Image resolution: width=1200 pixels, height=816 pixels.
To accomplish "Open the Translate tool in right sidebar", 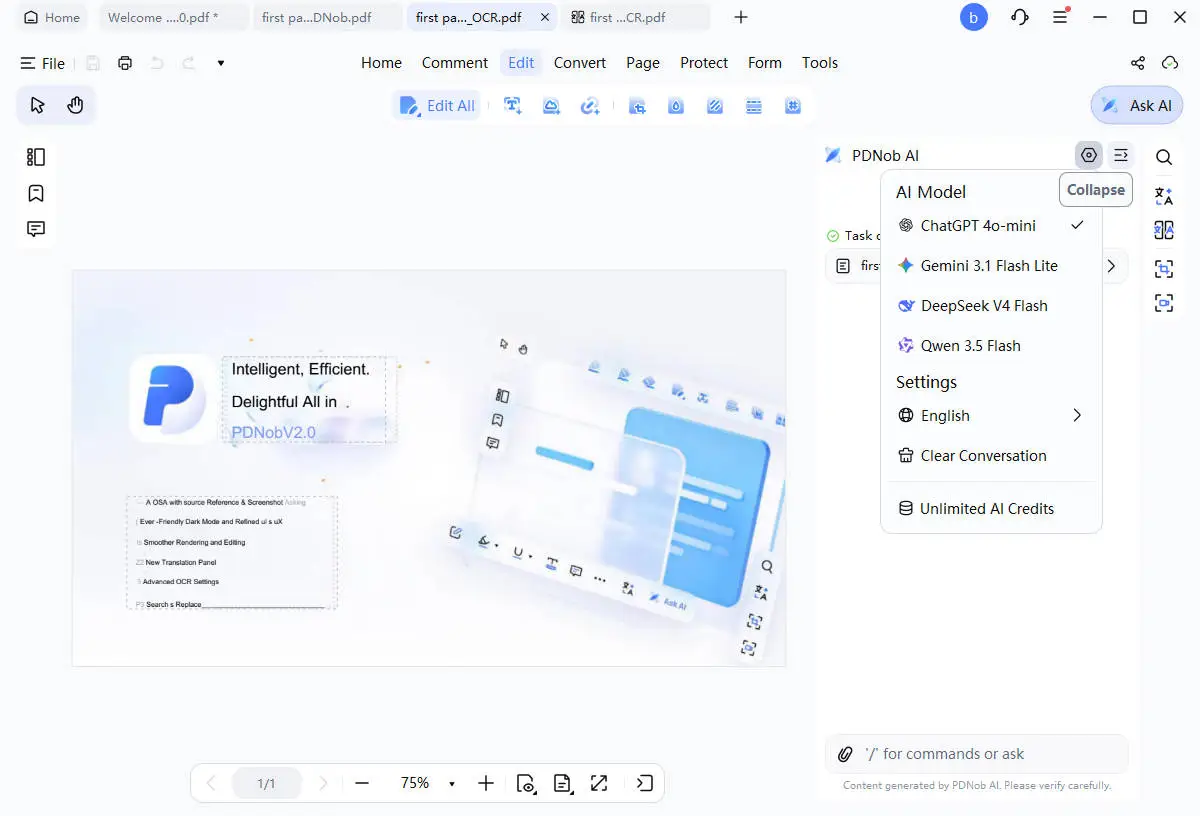I will pos(1164,195).
